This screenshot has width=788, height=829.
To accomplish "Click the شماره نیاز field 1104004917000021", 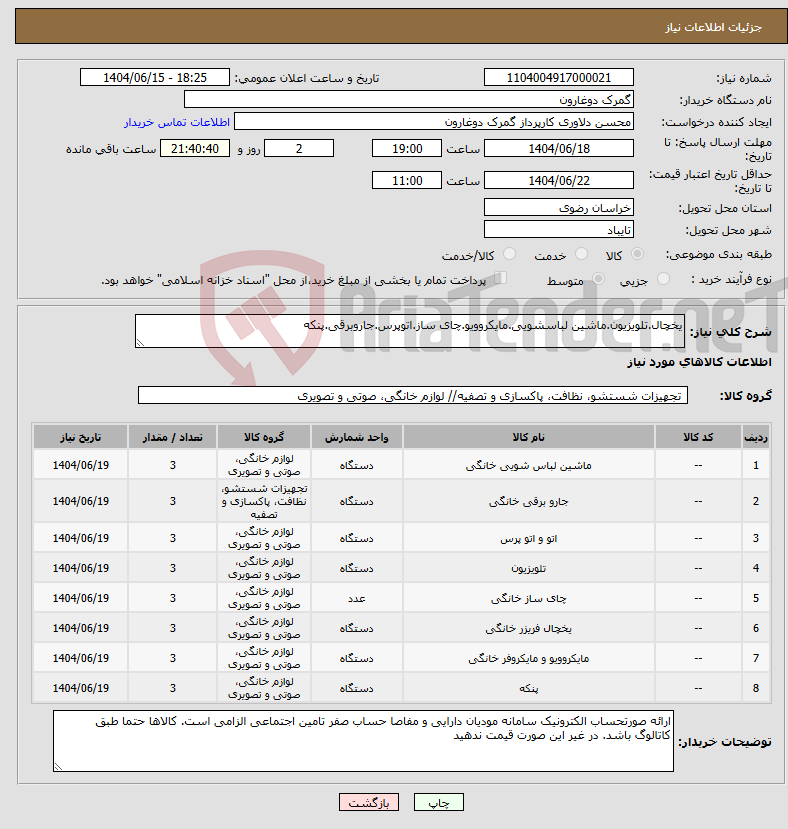I will click(558, 77).
